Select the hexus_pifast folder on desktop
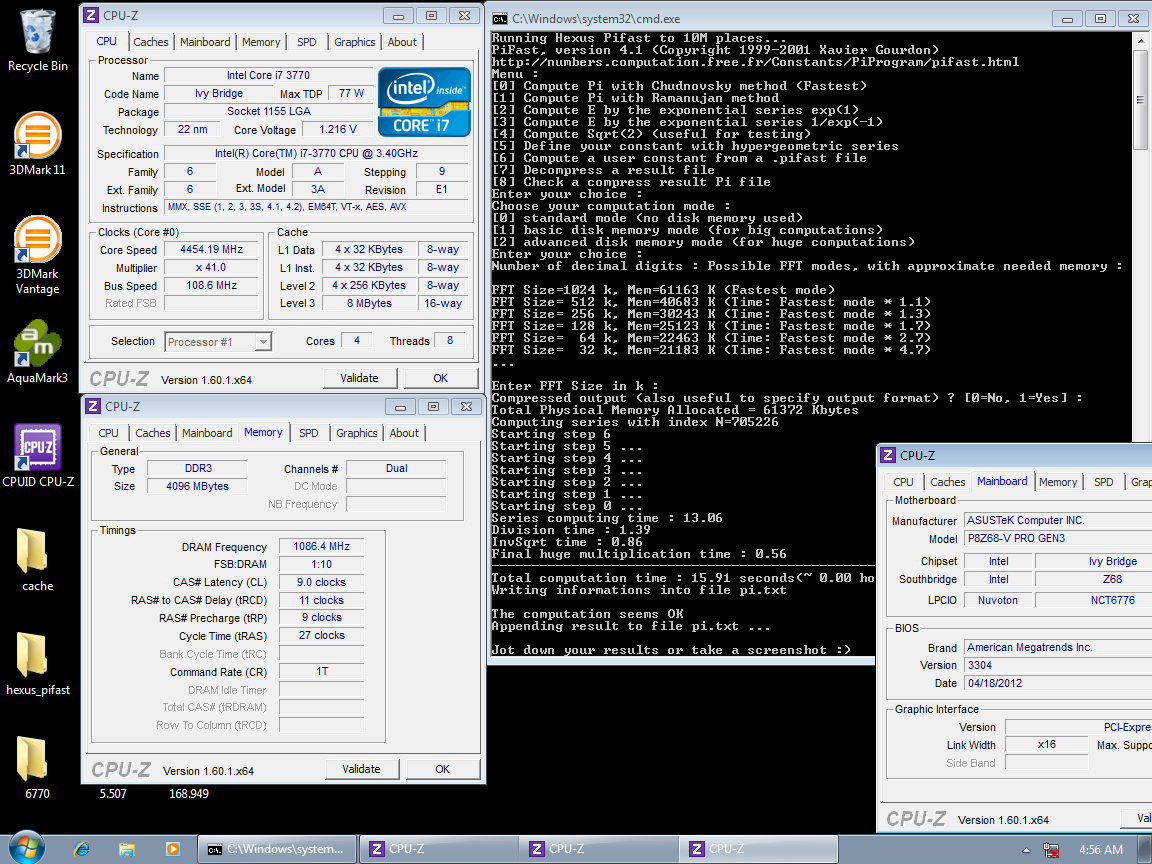Image resolution: width=1152 pixels, height=864 pixels. (x=37, y=663)
